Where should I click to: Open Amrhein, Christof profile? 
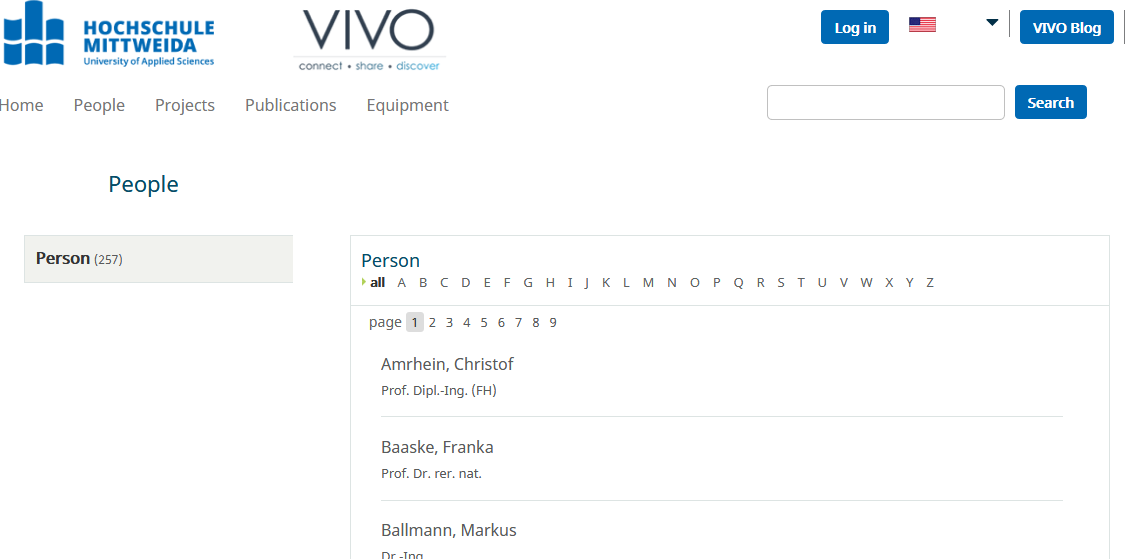click(x=447, y=364)
